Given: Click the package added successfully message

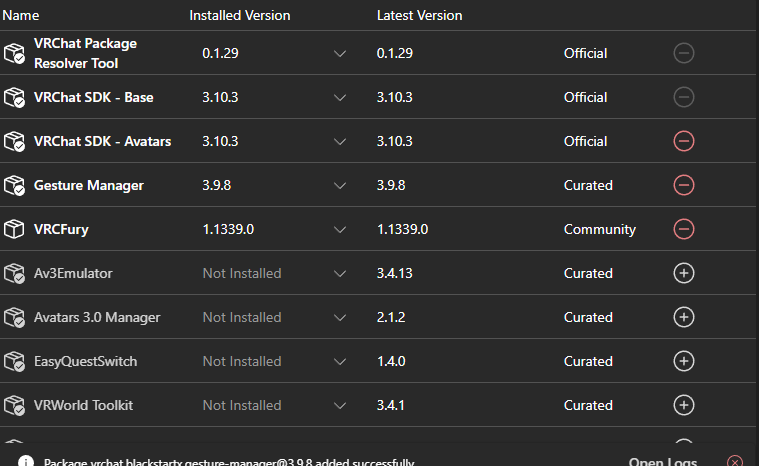Looking at the screenshot, I should pyautogui.click(x=229, y=462).
